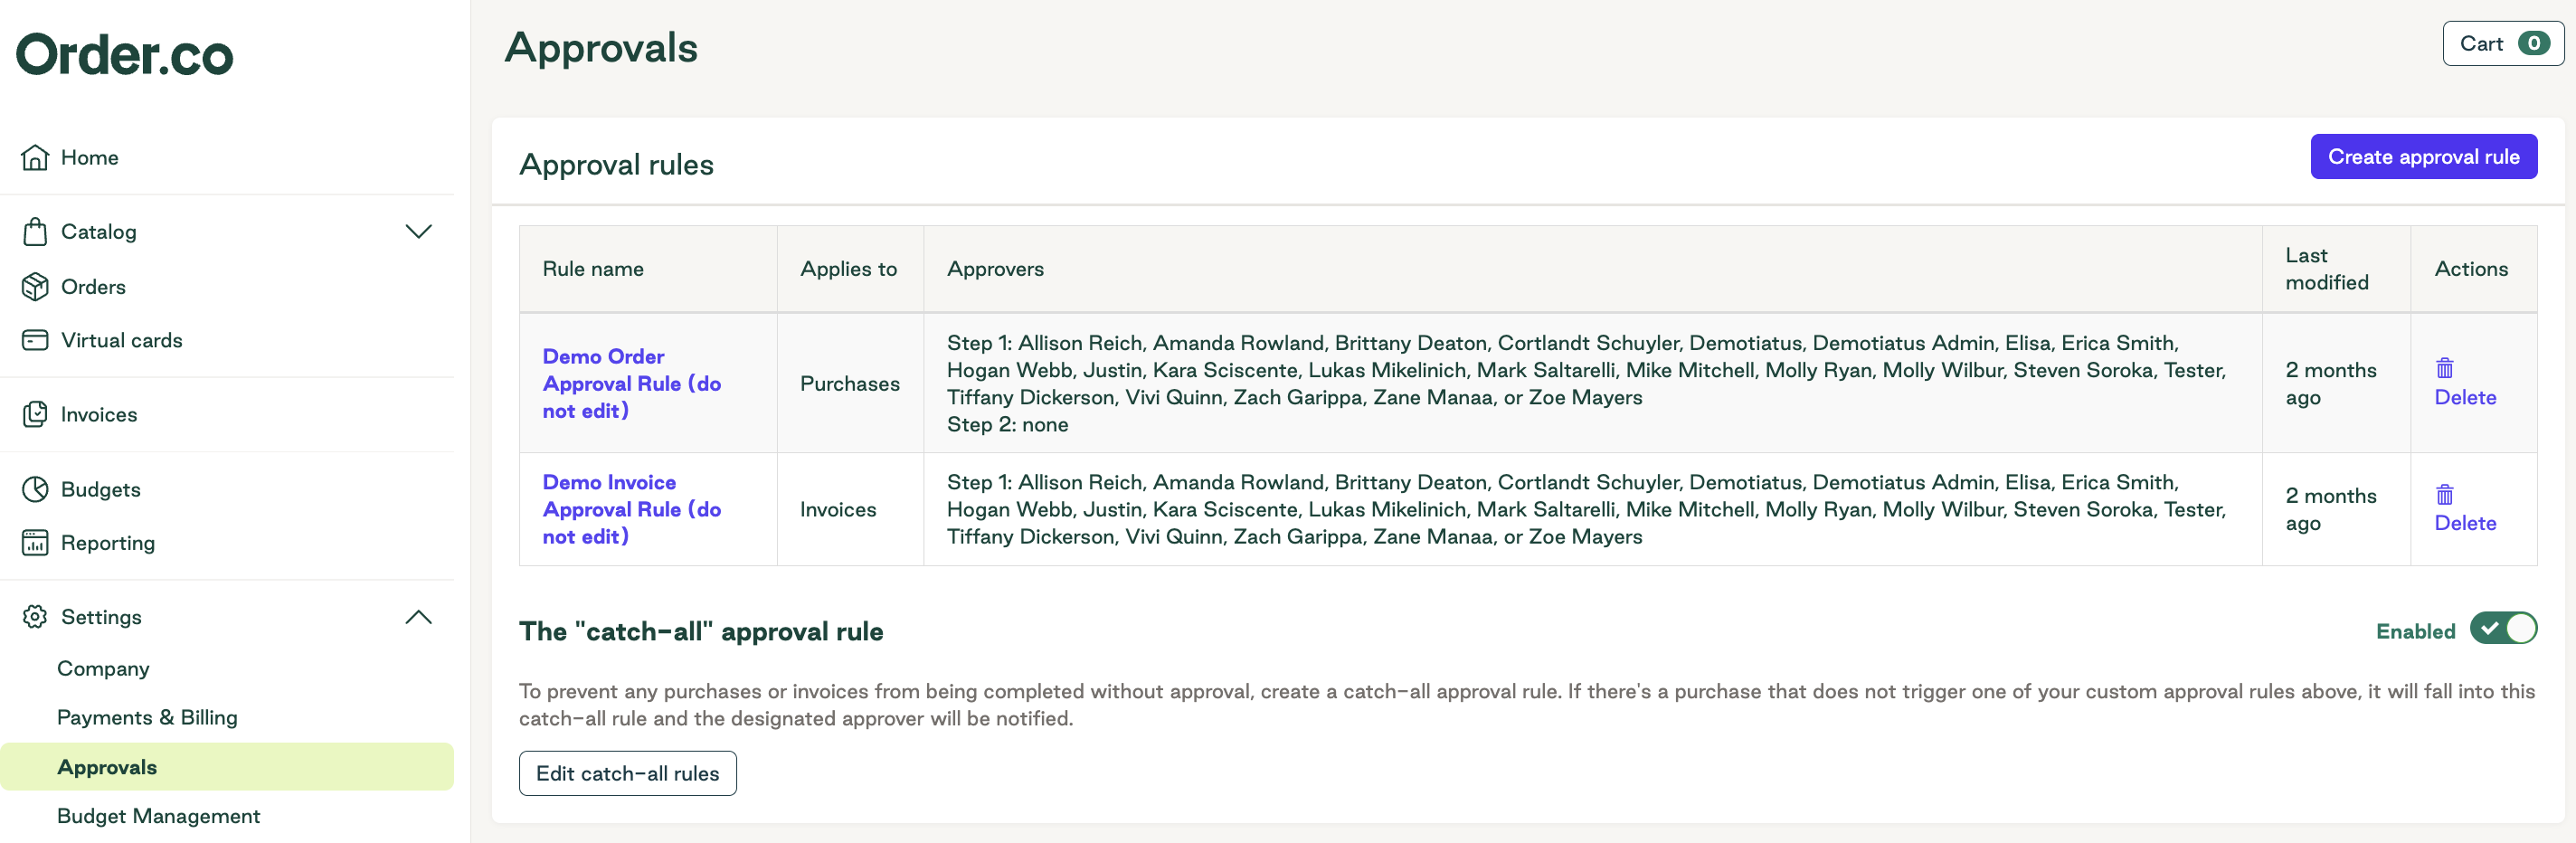
Task: Click the Virtual cards card icon
Action: pos(35,340)
